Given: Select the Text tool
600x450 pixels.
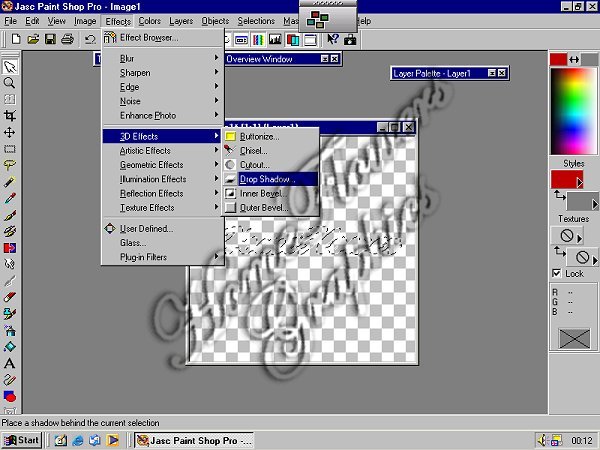Looking at the screenshot, I should pyautogui.click(x=10, y=363).
